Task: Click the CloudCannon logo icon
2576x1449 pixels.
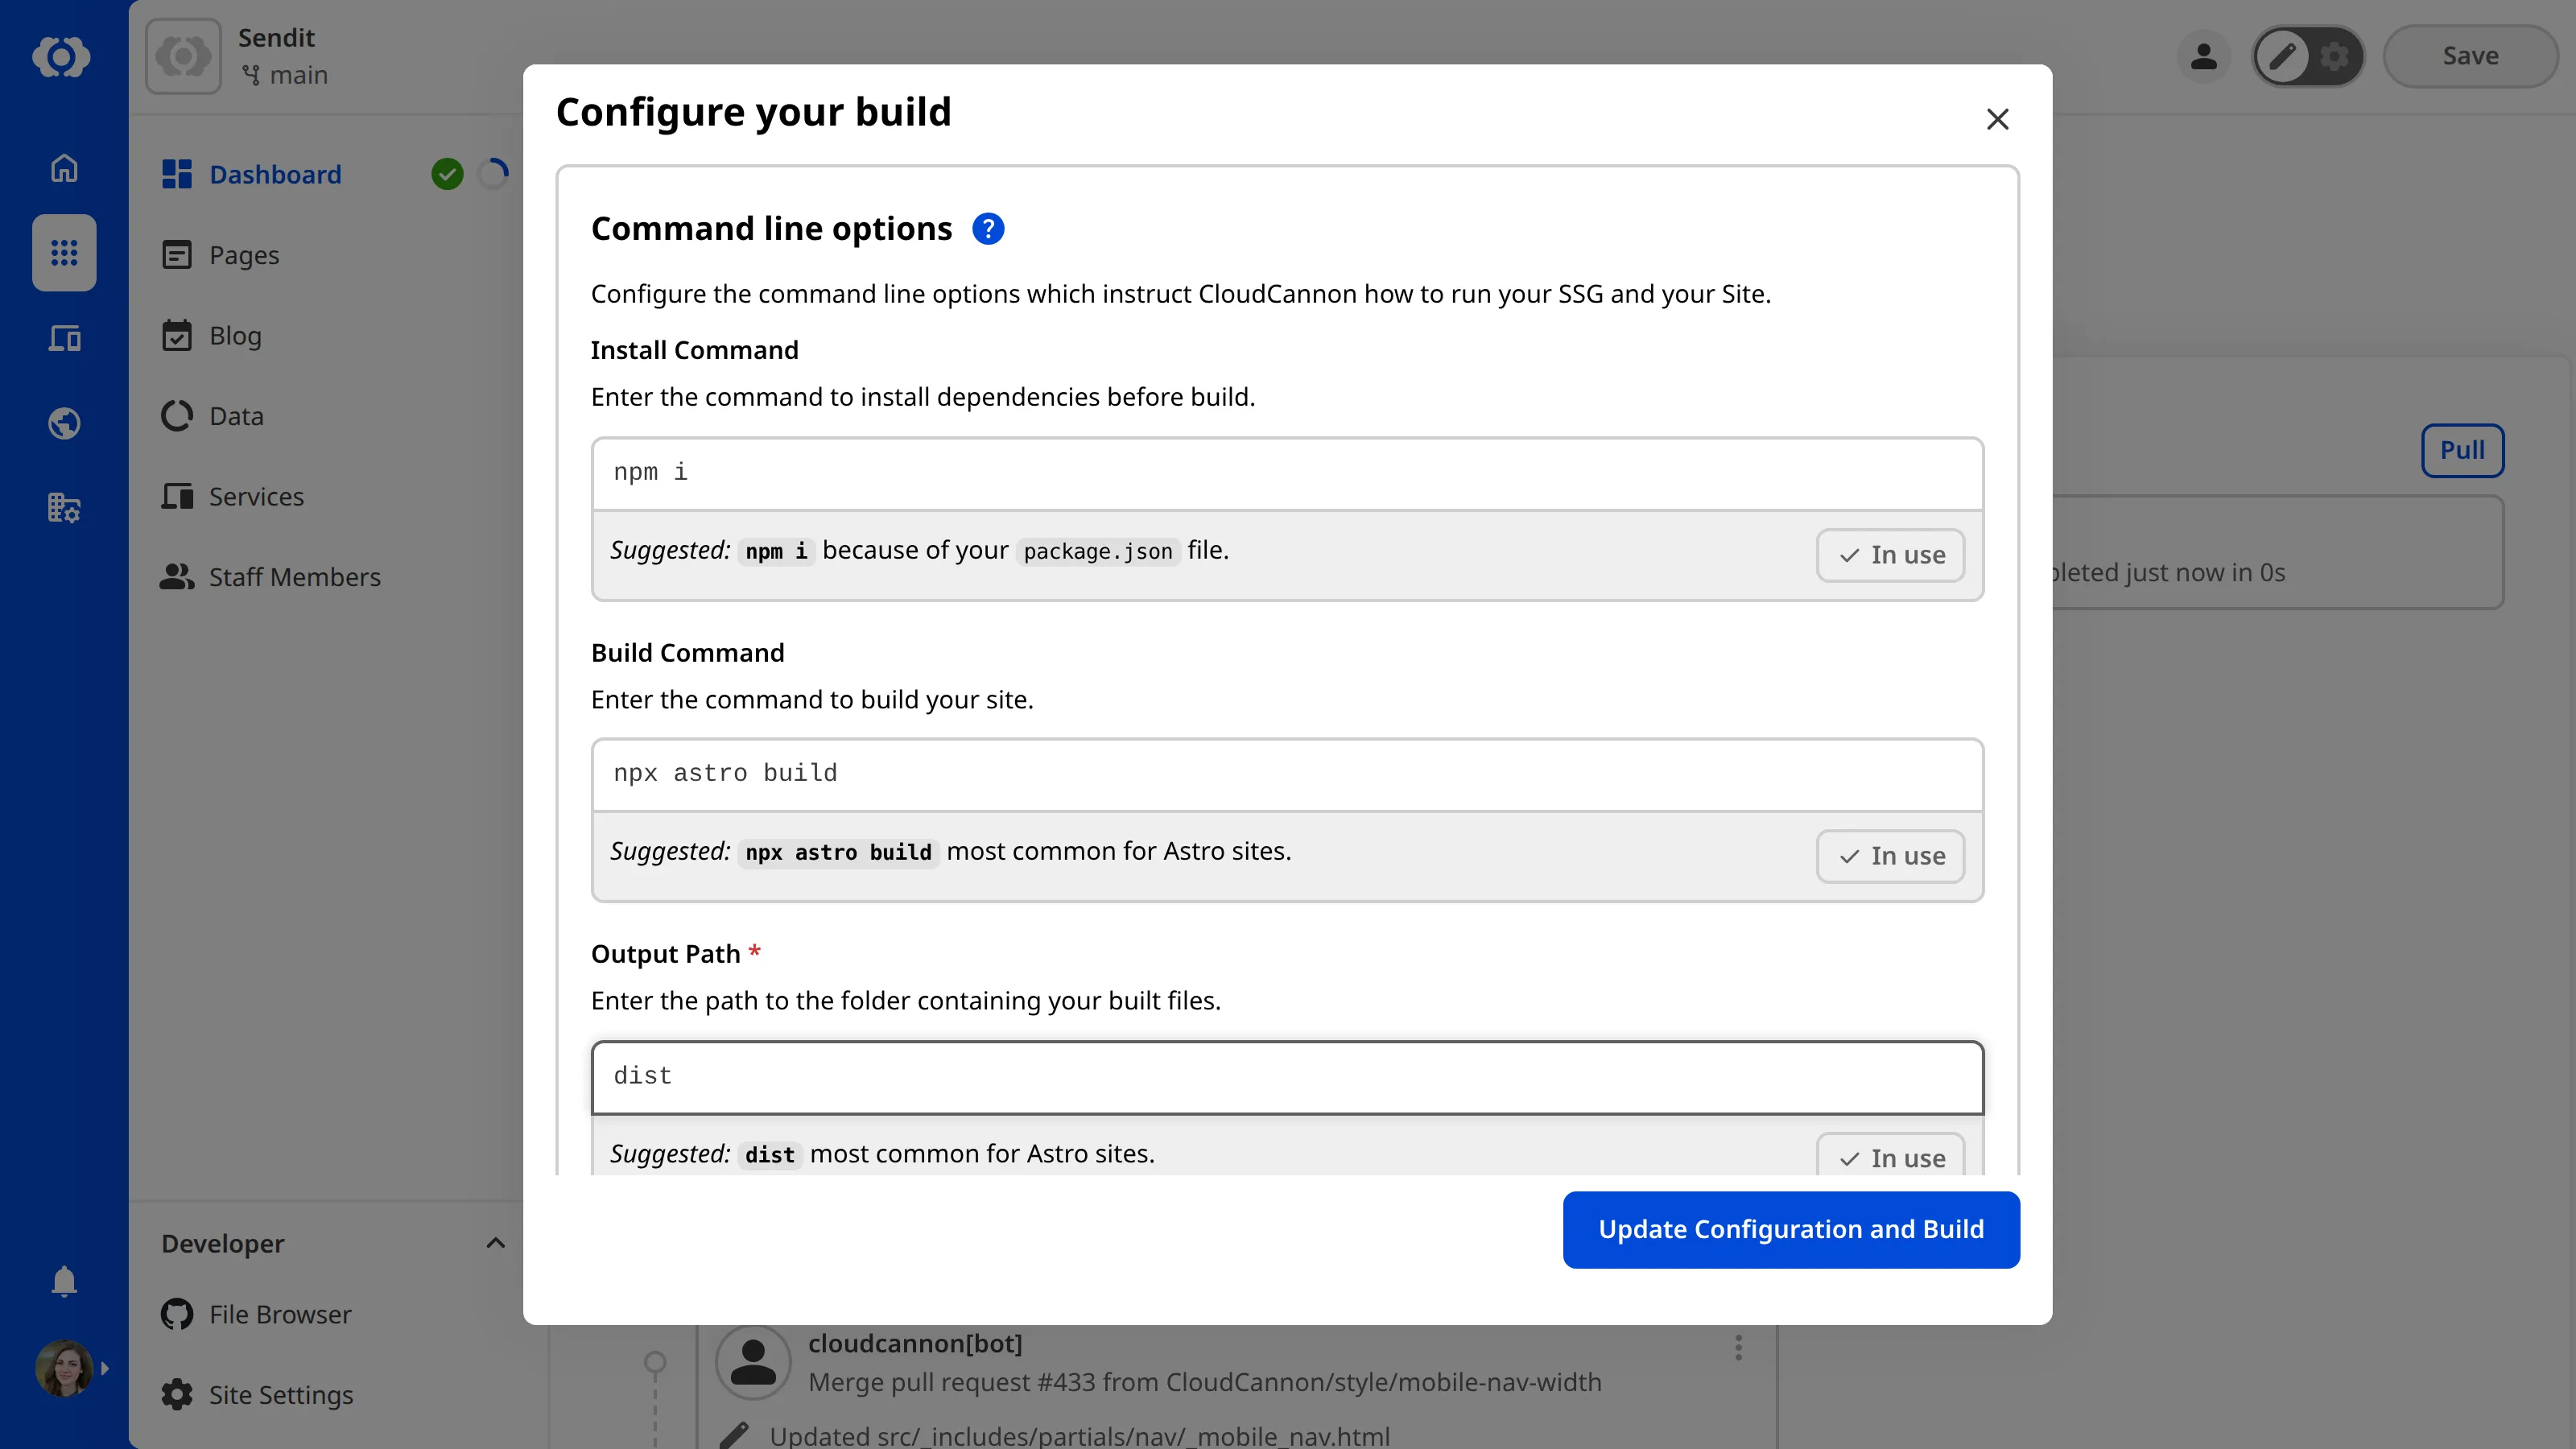Action: 63,57
